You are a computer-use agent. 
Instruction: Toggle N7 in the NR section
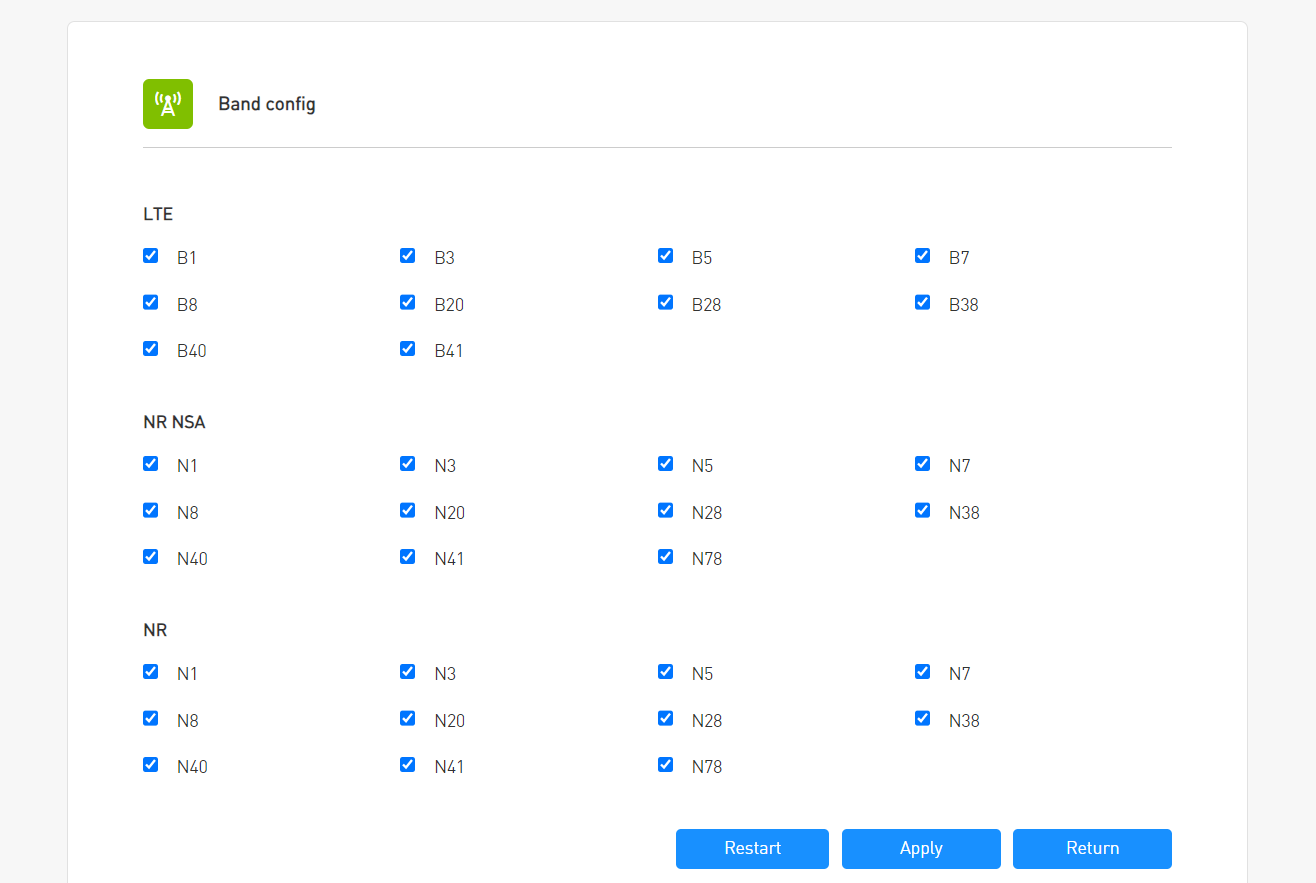(x=923, y=672)
